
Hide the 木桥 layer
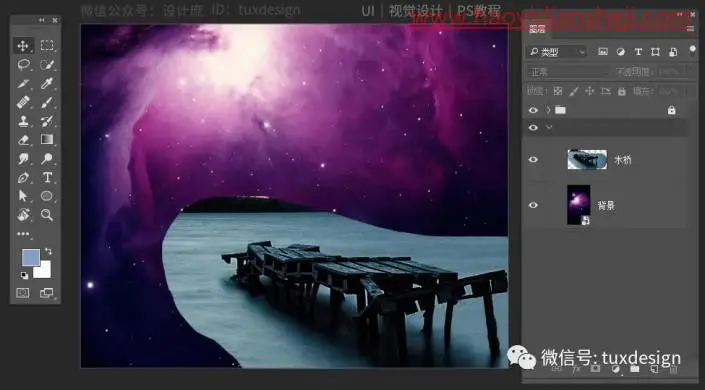533,160
